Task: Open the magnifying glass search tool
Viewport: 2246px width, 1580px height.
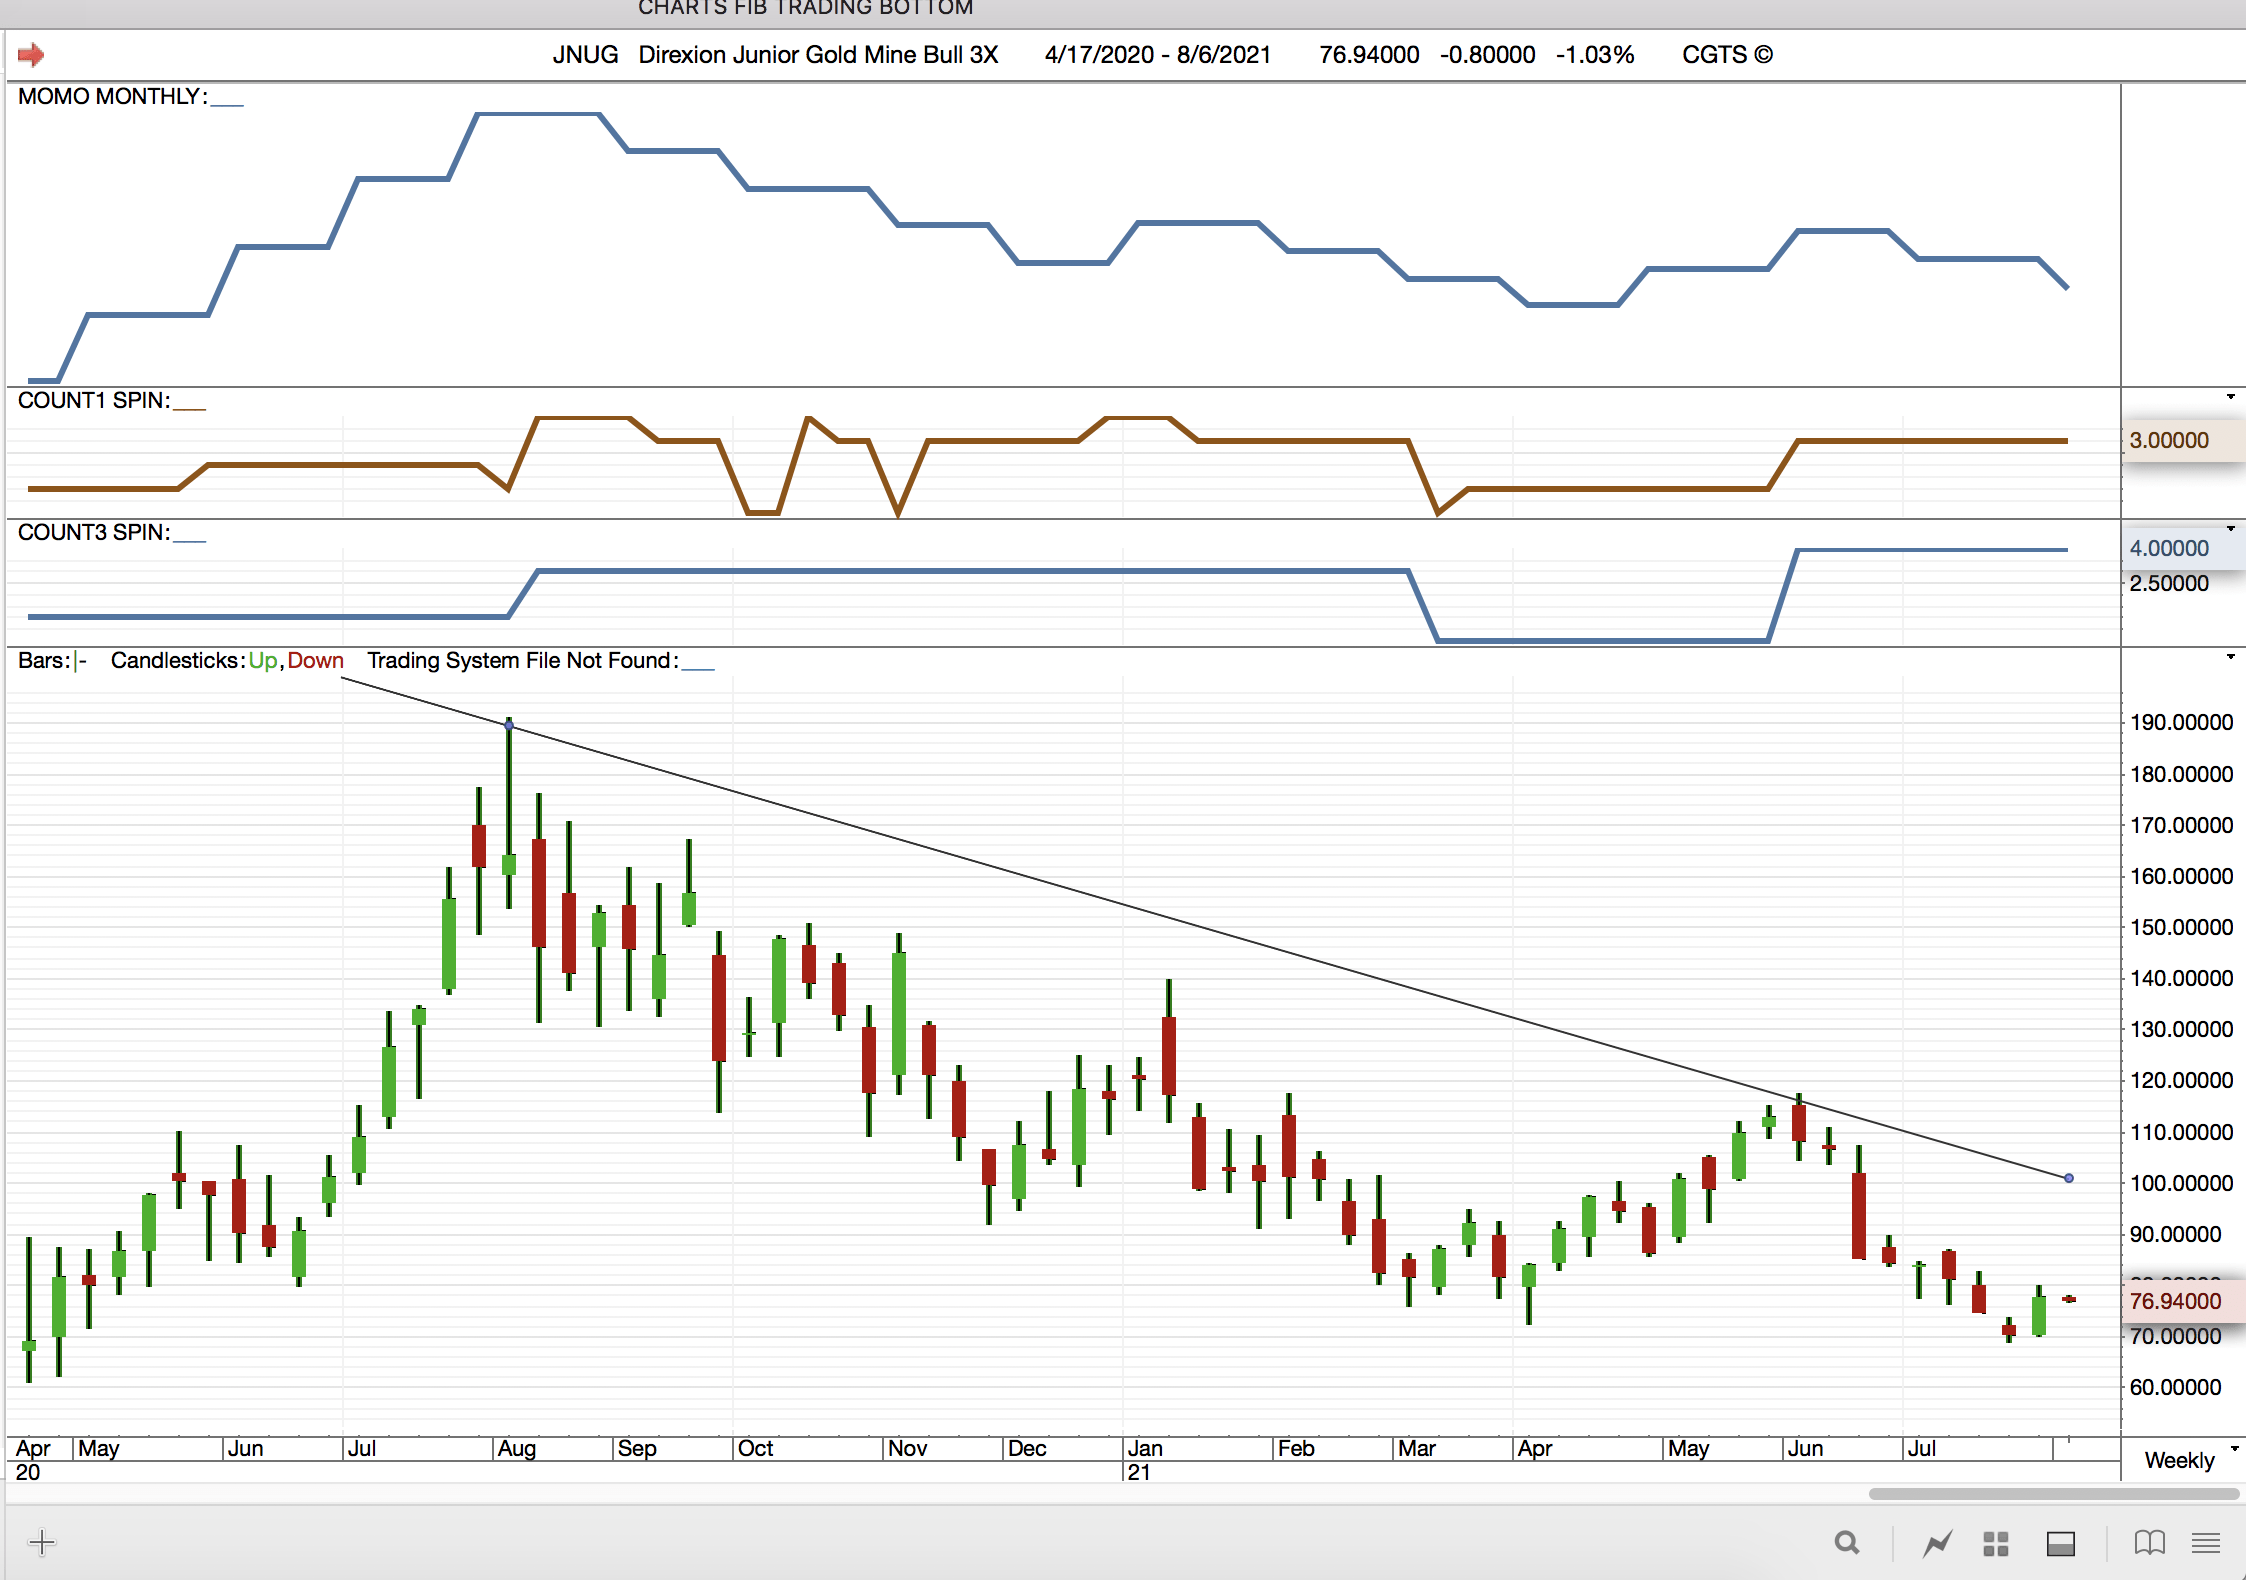Action: (1847, 1543)
